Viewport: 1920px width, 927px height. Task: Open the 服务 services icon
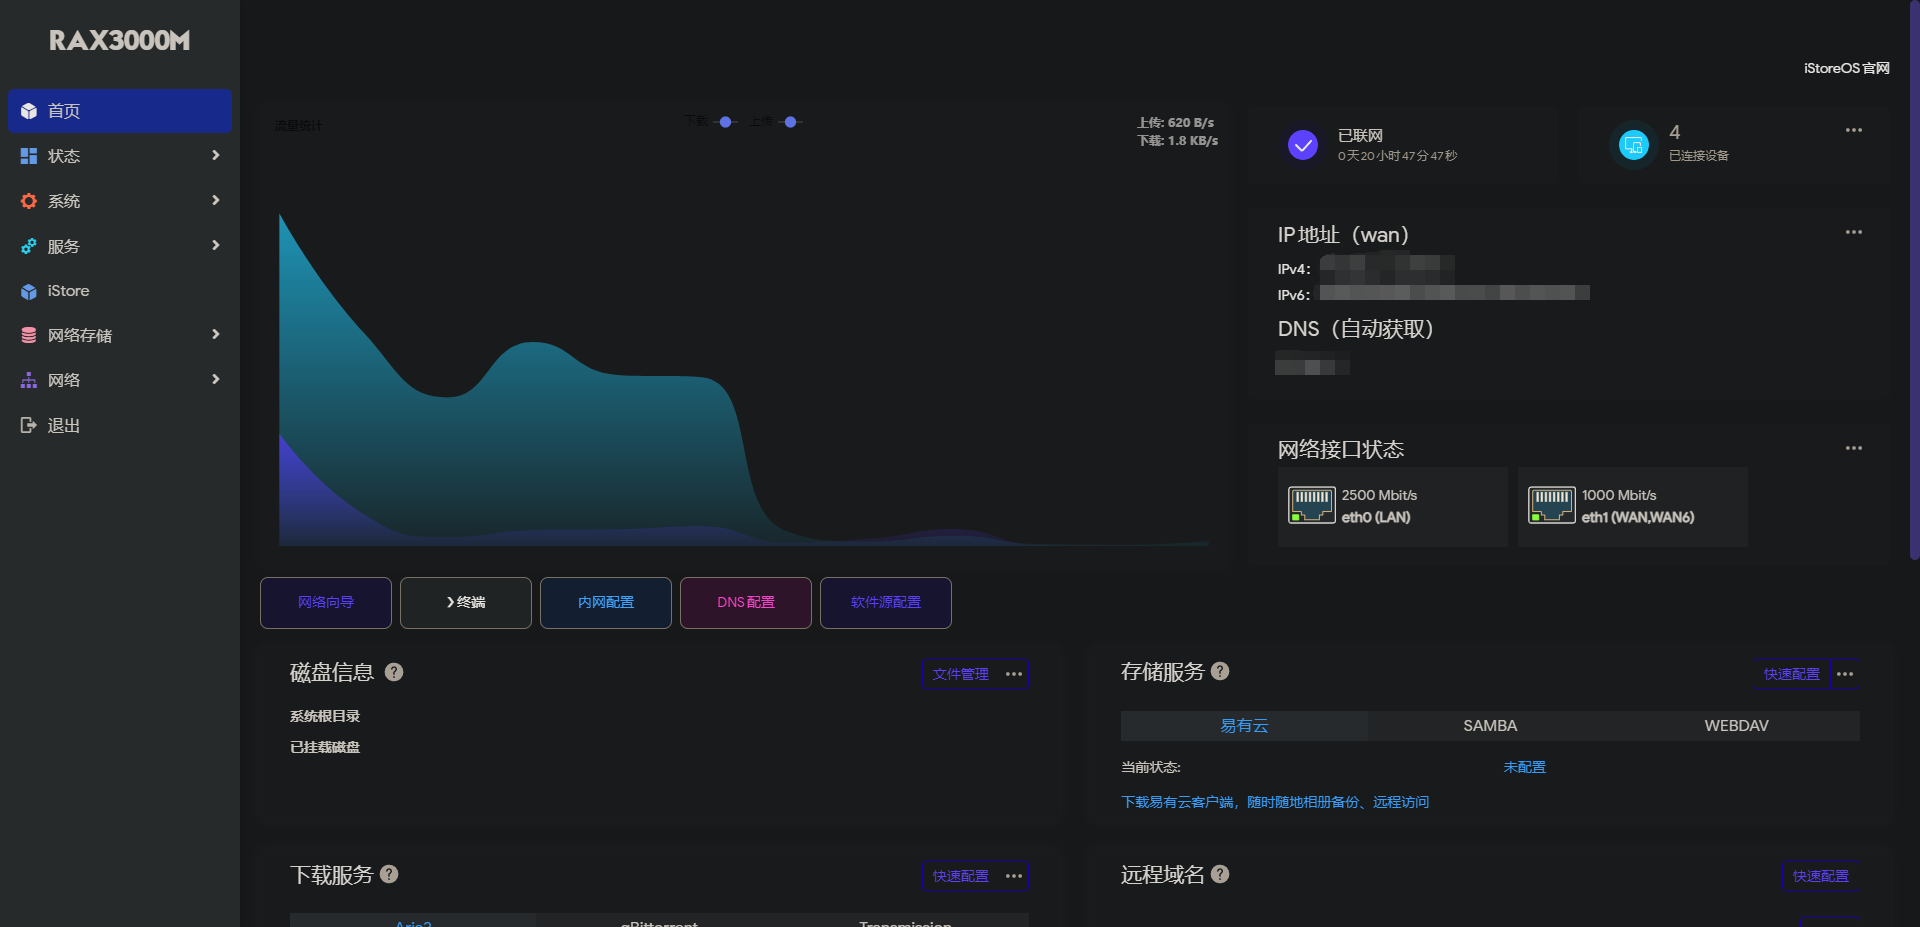[28, 246]
